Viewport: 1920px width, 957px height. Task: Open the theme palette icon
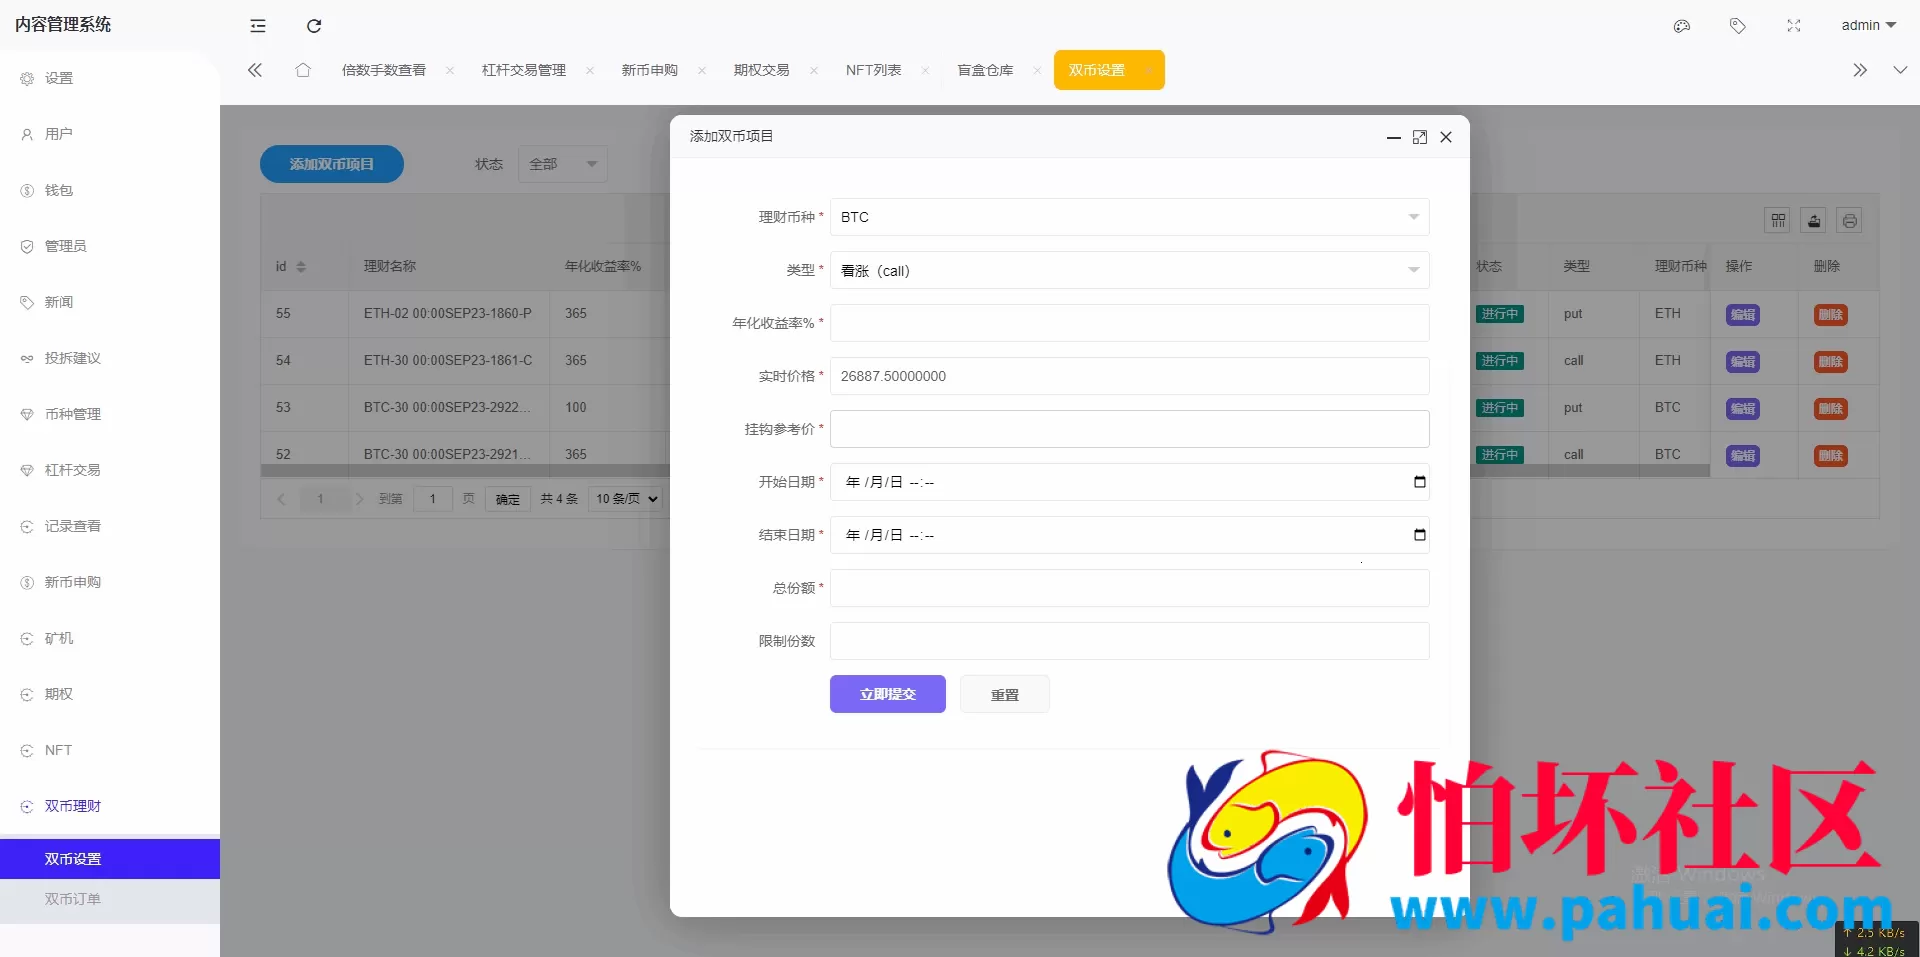click(1682, 26)
